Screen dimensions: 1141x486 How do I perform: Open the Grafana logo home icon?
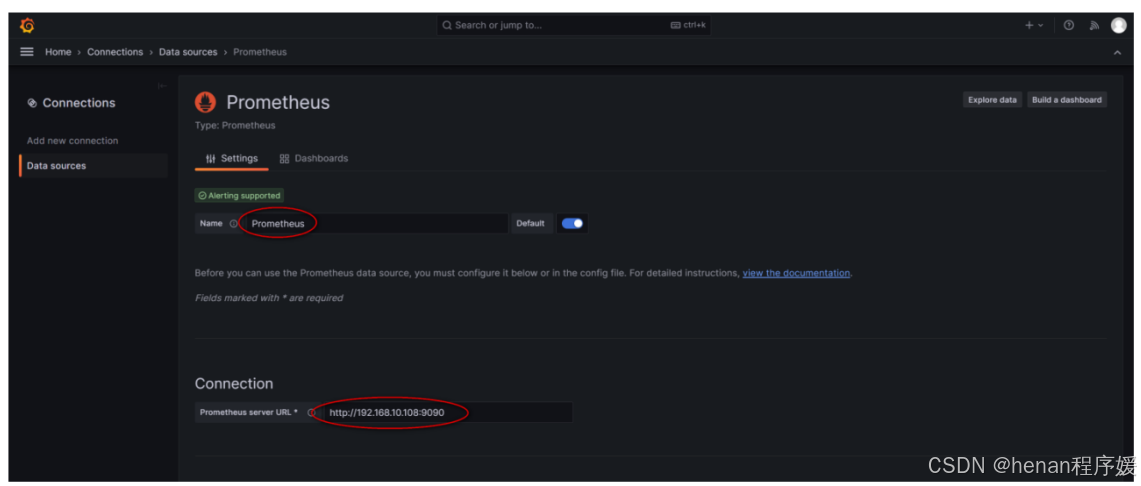coord(27,25)
